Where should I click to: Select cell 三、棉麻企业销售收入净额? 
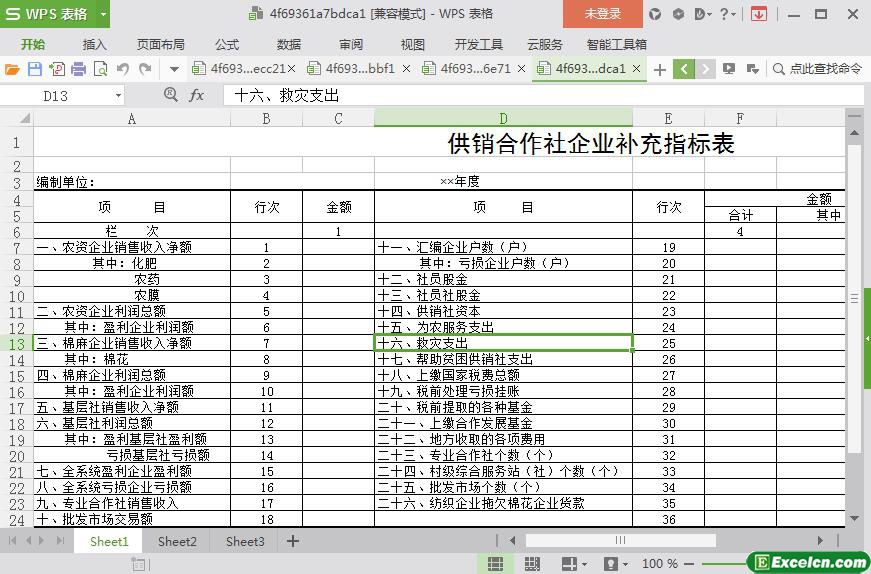[x=132, y=343]
